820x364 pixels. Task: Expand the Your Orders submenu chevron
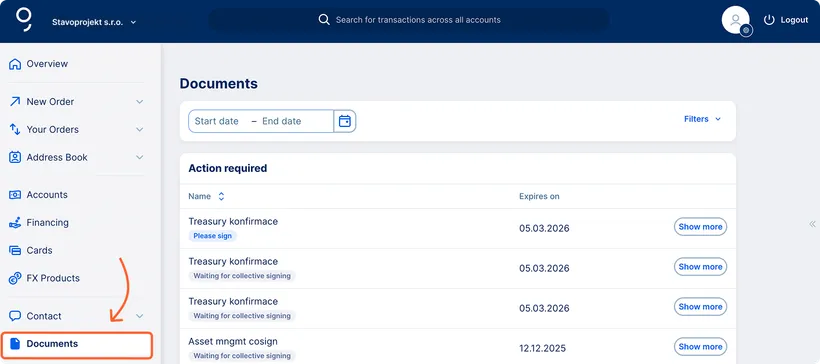tap(140, 129)
